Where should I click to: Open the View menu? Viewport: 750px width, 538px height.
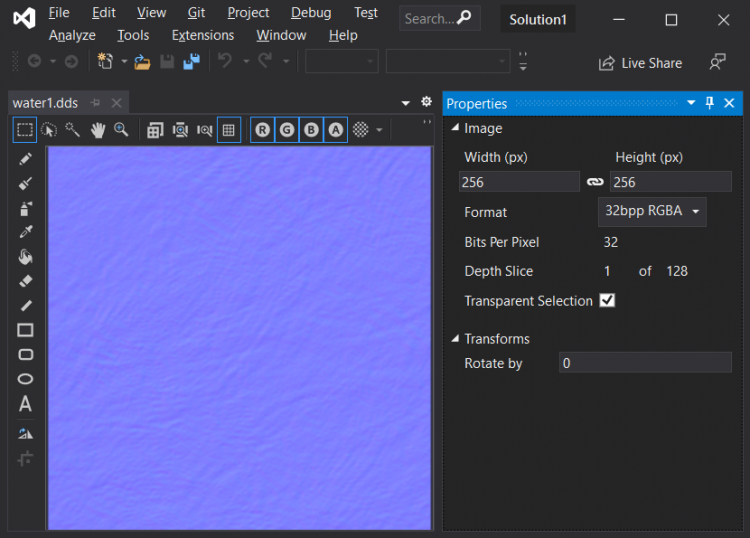pyautogui.click(x=151, y=13)
